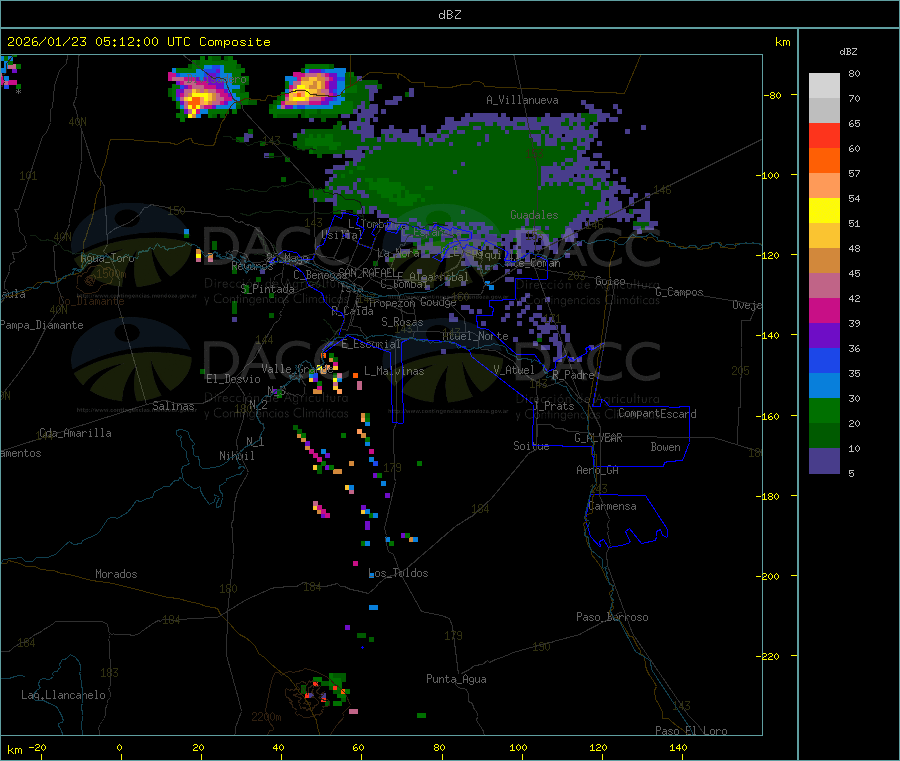Select the '2200m' elevation contour label

pyautogui.click(x=266, y=717)
